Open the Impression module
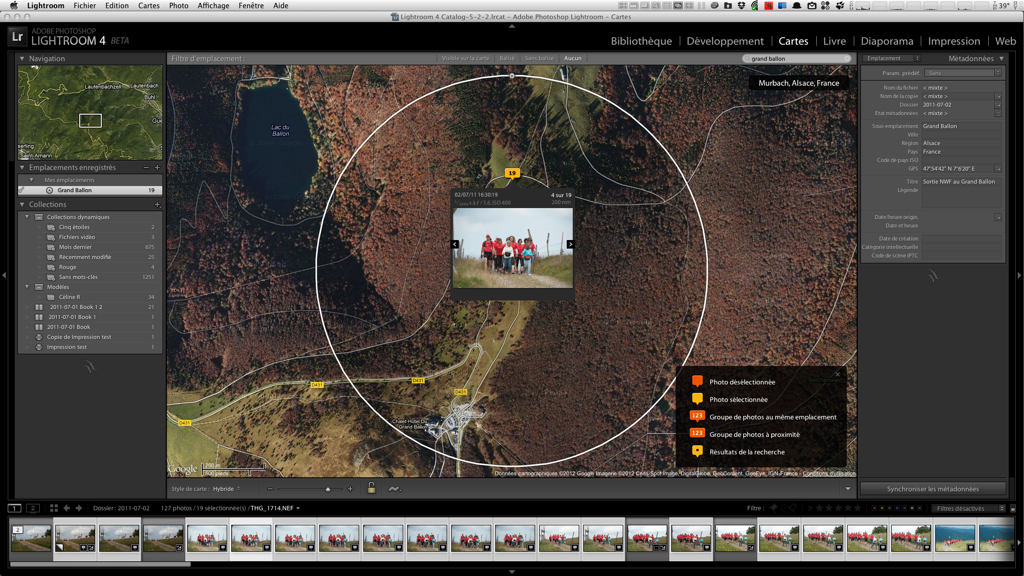This screenshot has height=576, width=1024. (x=953, y=41)
